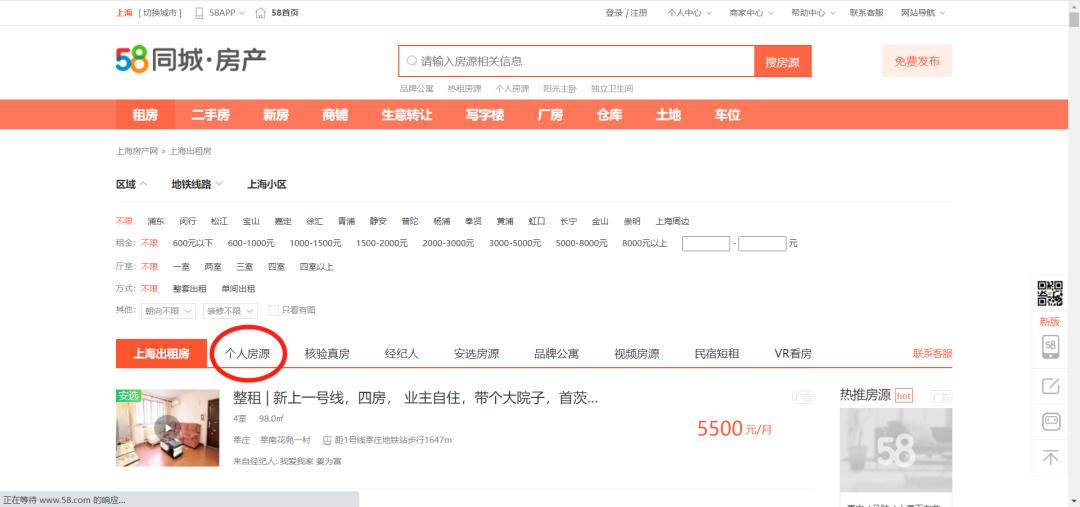
Task: Click the 联系客服 link in top bar
Action: pos(866,13)
